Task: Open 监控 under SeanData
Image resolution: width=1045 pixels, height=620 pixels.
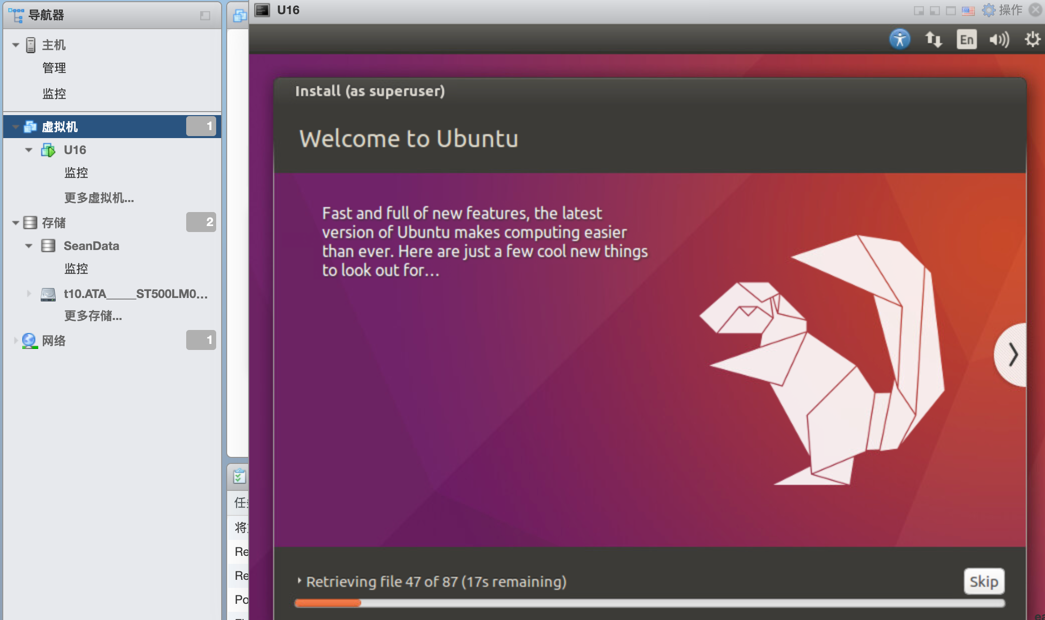Action: pos(76,269)
